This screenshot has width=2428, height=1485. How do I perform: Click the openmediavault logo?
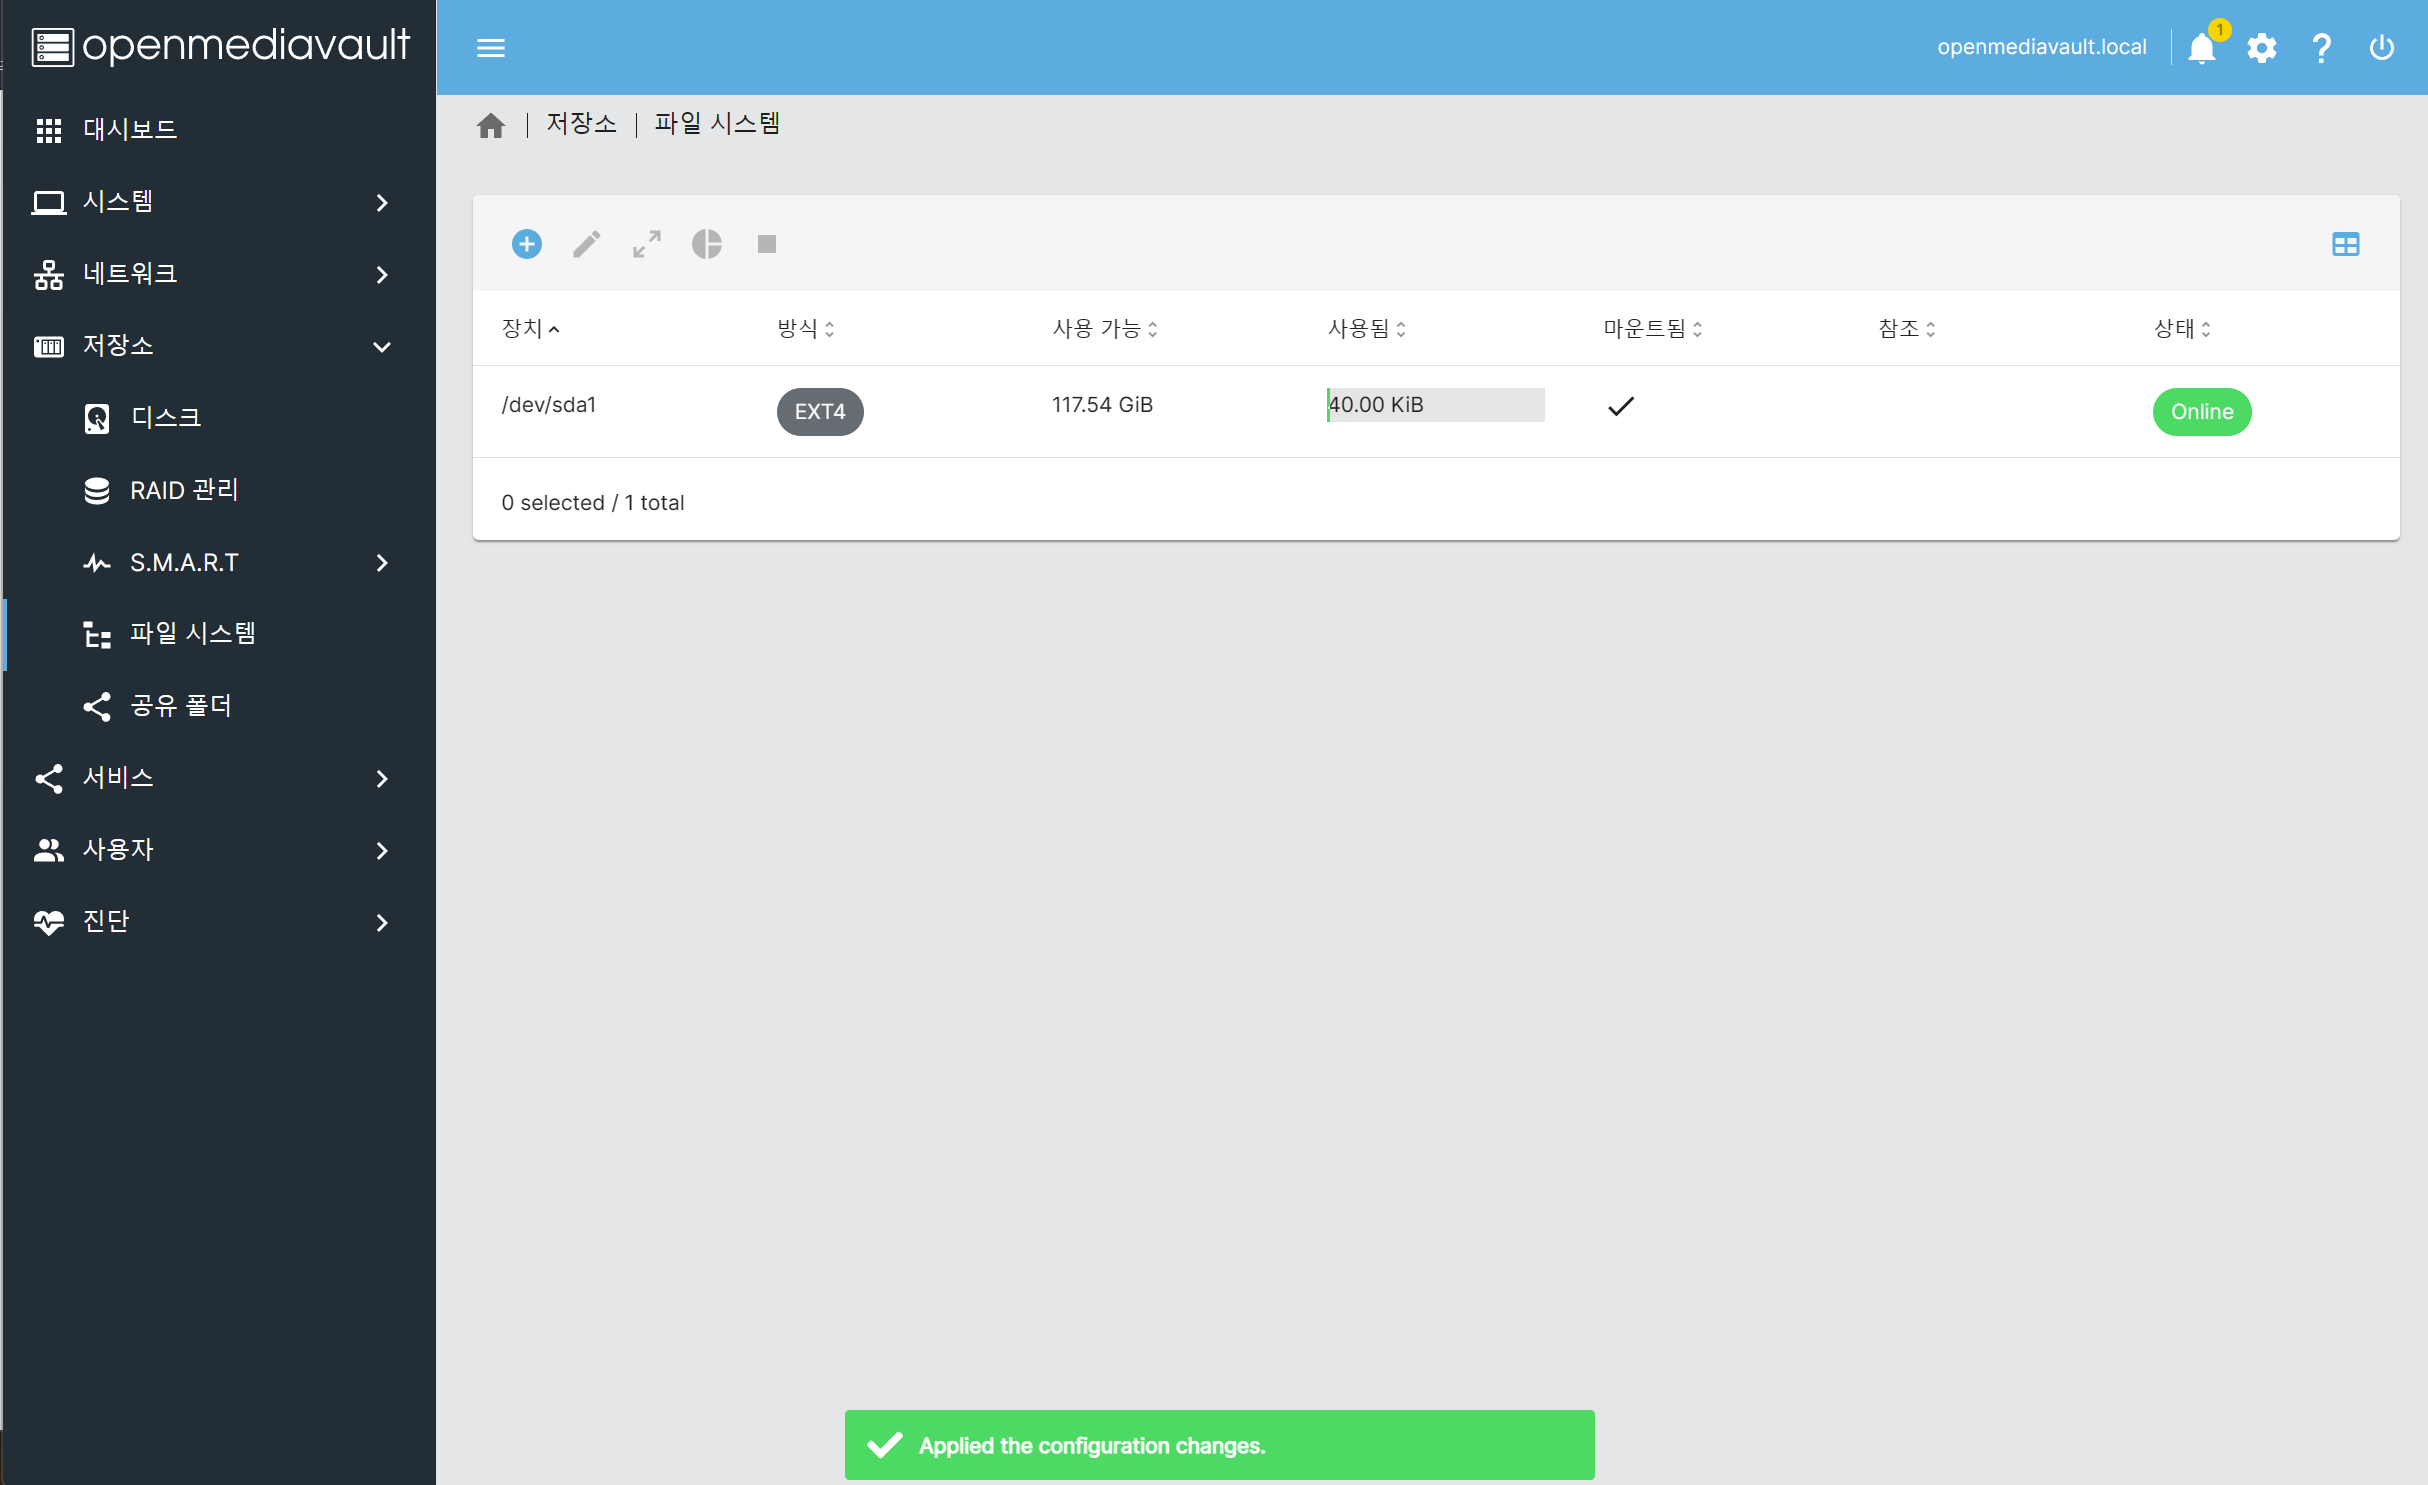(220, 46)
